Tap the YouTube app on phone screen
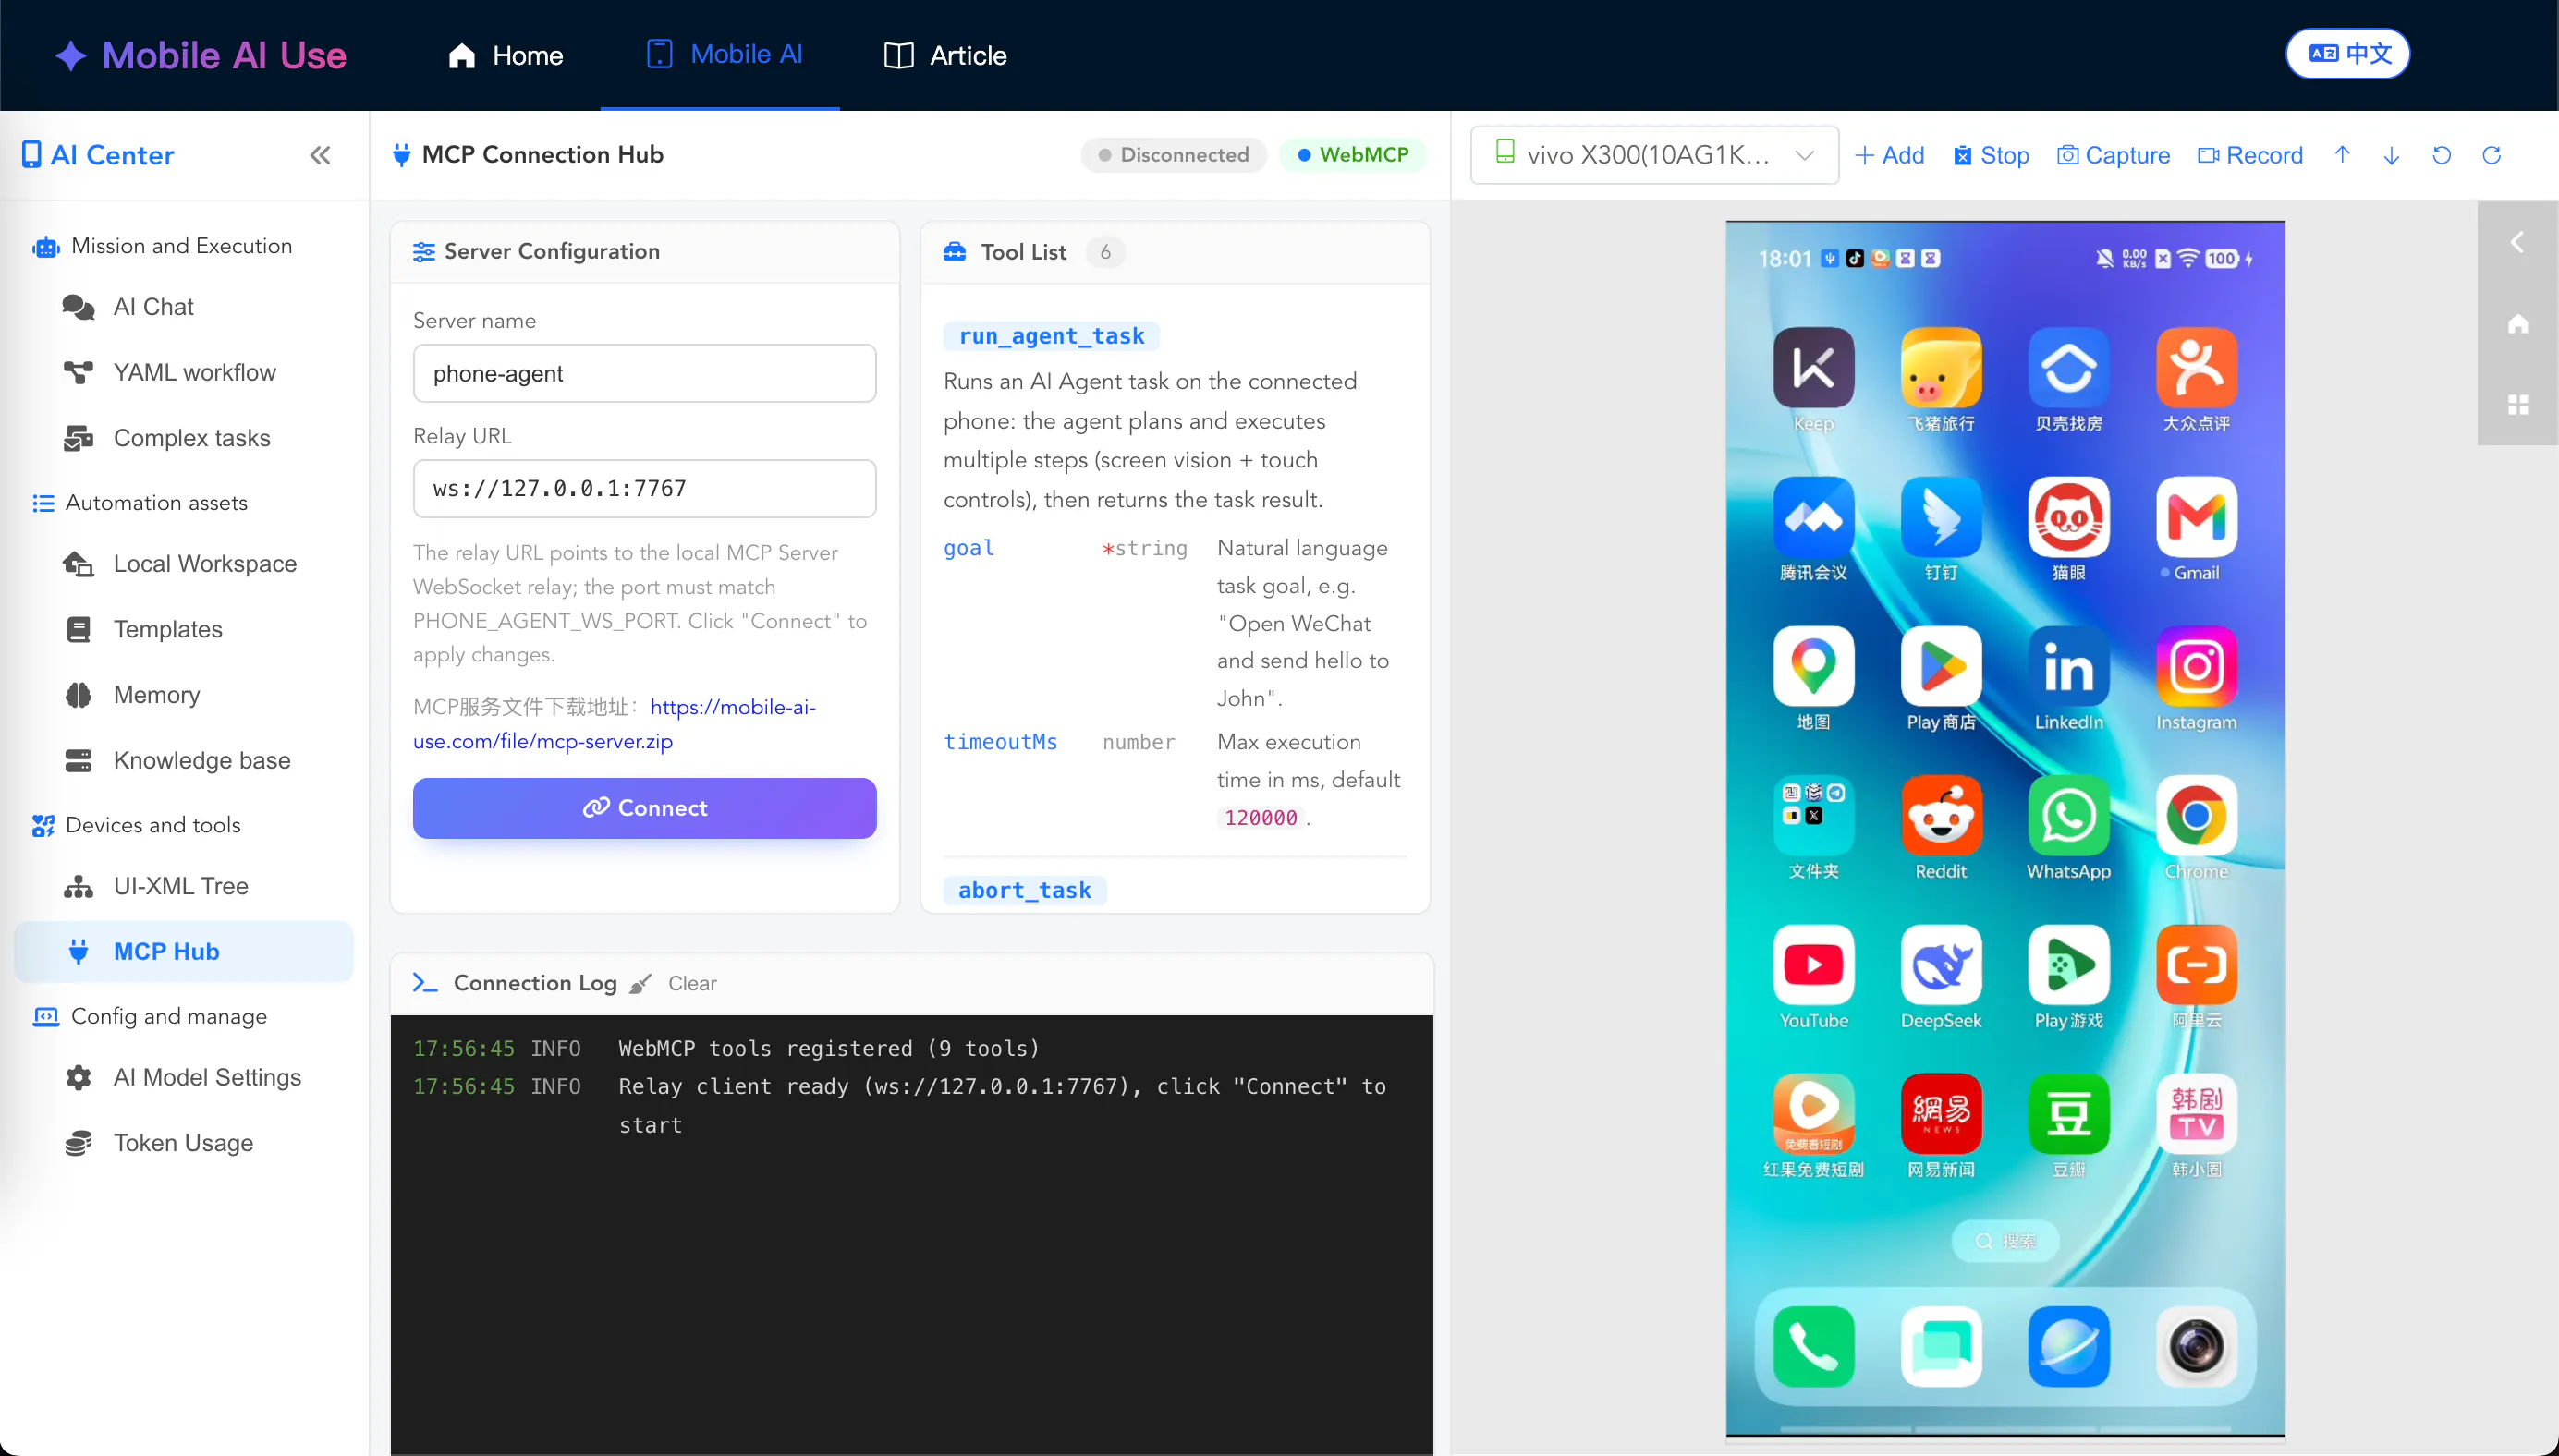Image resolution: width=2559 pixels, height=1456 pixels. (1813, 977)
